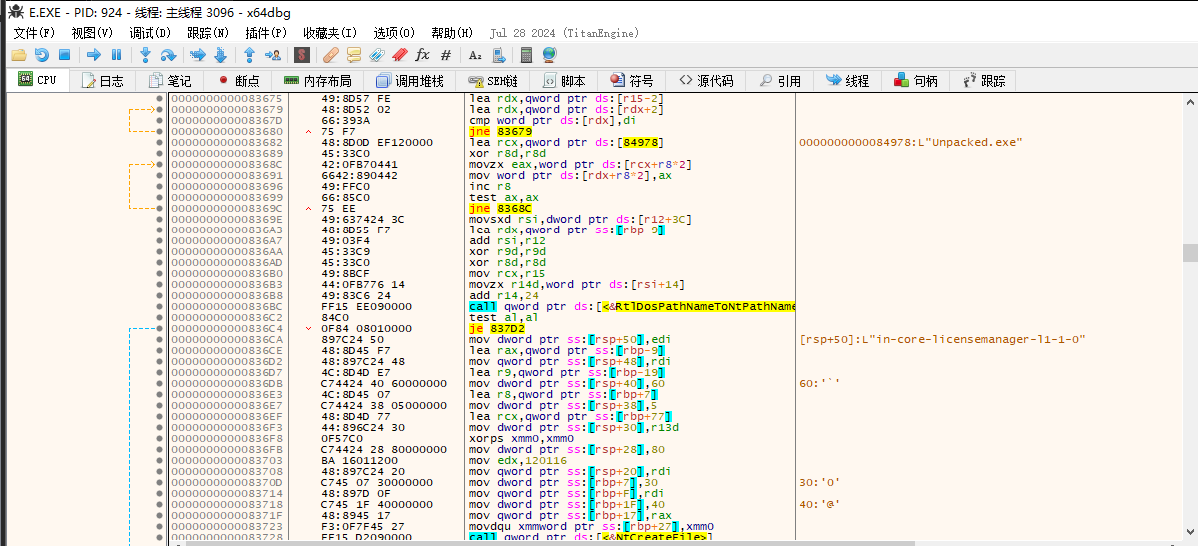The height and width of the screenshot is (546, 1198).
Task: Toggle breakpoint bullet at address 00000000000836CA
Action: (x=159, y=339)
